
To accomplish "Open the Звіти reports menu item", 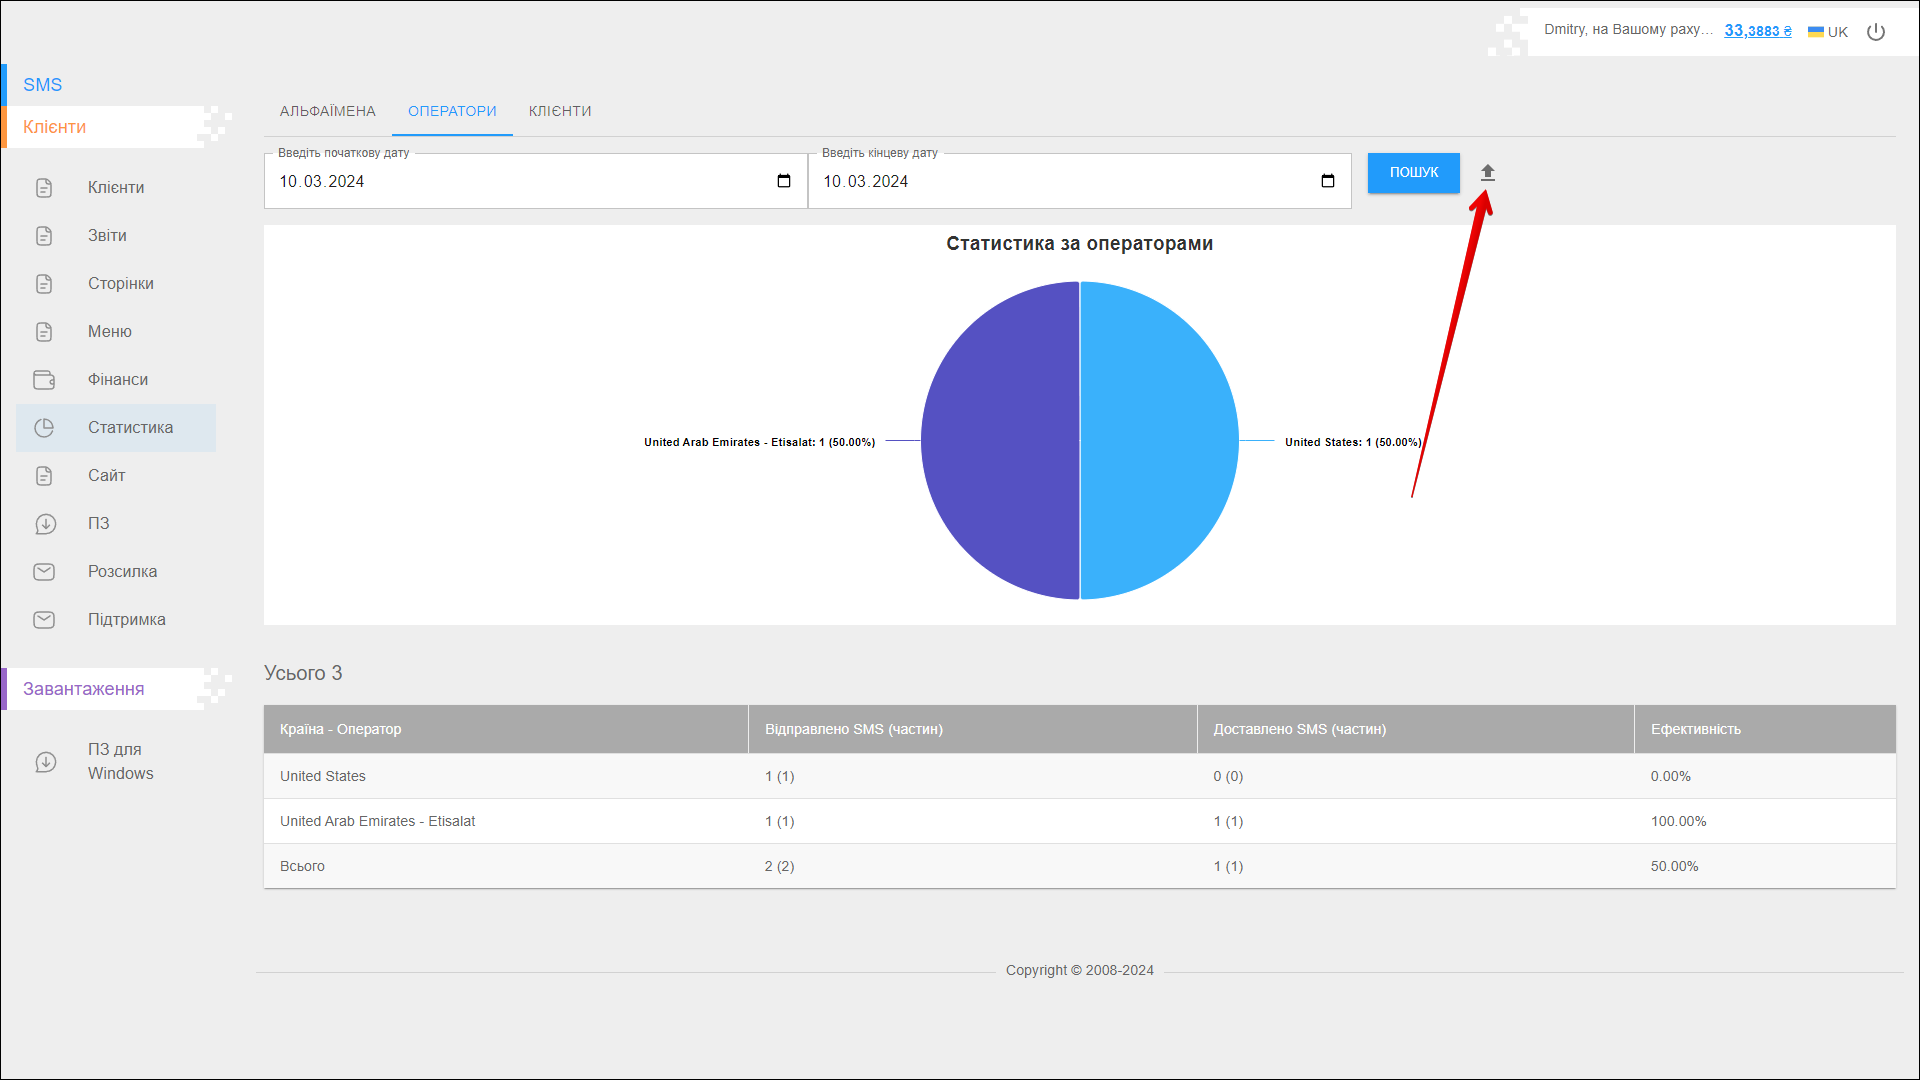I will pyautogui.click(x=107, y=236).
